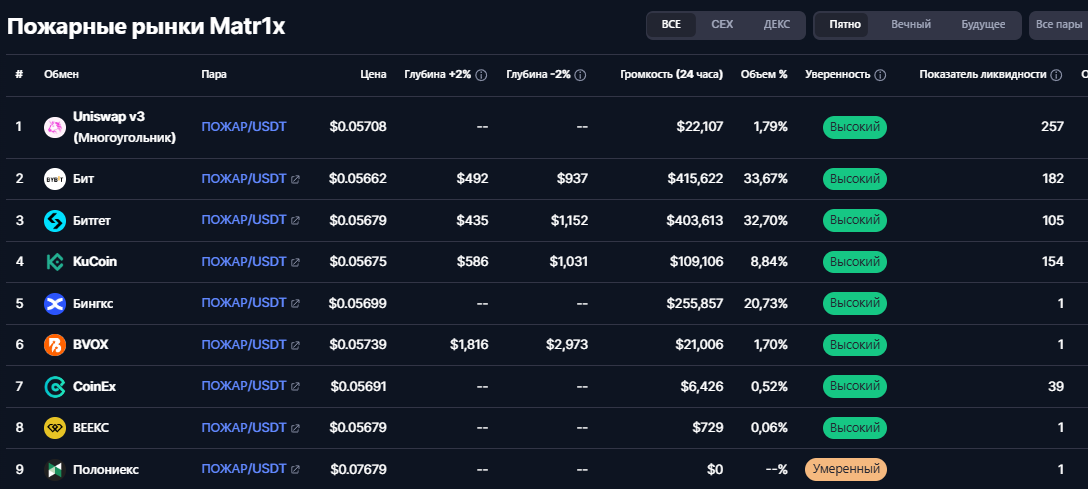This screenshot has width=1088, height=489.
Task: Click the BEEKC exchange logo
Action: (55, 428)
